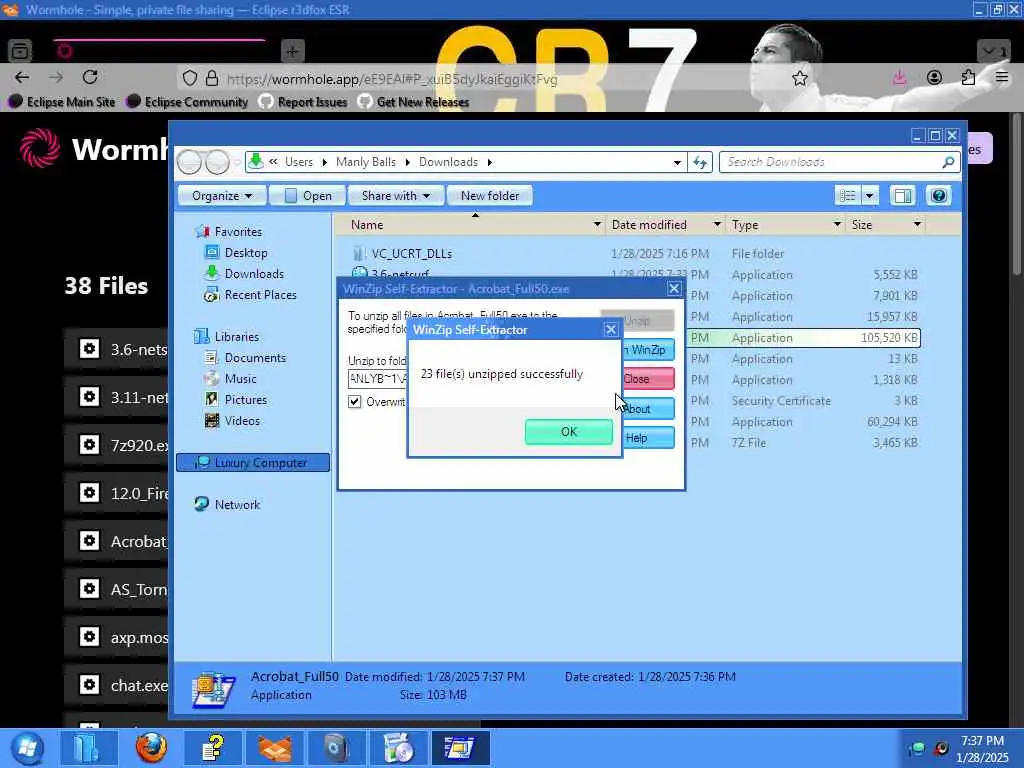This screenshot has width=1024, height=768.
Task: Bookmark the page with star icon
Action: click(799, 78)
